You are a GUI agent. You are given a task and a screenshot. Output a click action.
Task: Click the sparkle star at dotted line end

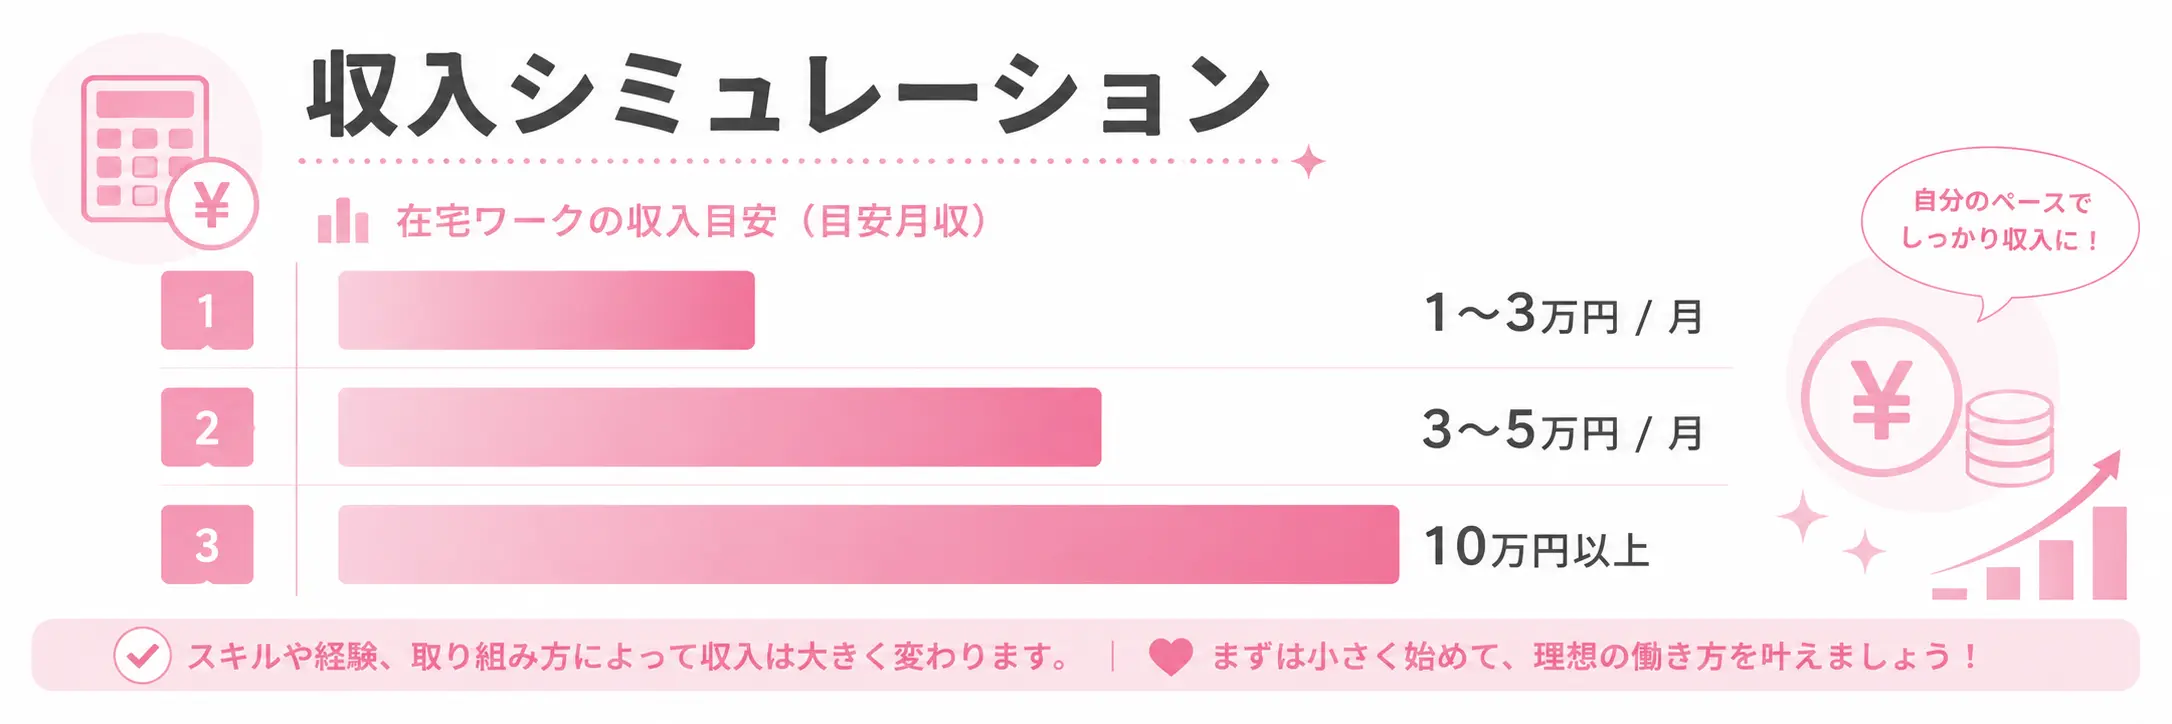pos(1308,161)
